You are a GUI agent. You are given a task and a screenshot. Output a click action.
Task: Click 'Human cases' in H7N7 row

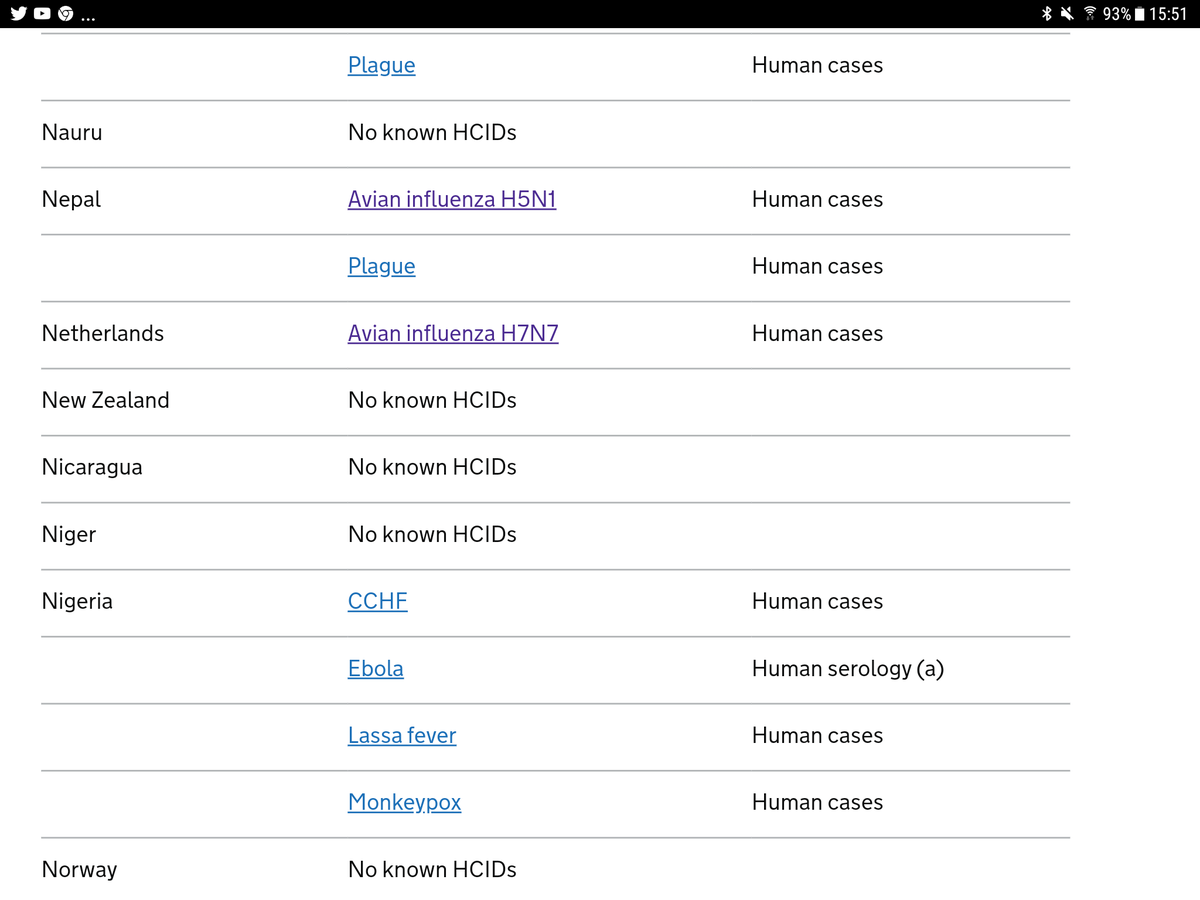[x=817, y=333]
